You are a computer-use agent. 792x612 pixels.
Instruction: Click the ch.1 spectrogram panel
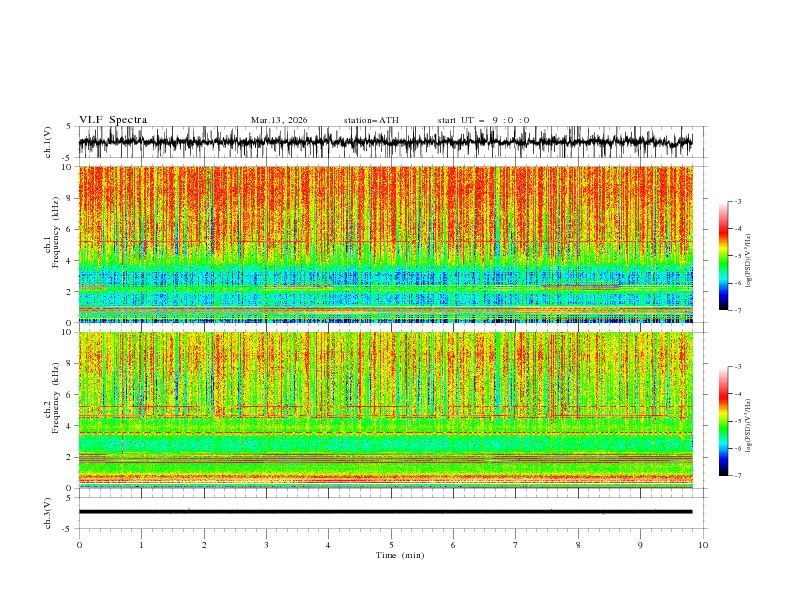tap(385, 244)
